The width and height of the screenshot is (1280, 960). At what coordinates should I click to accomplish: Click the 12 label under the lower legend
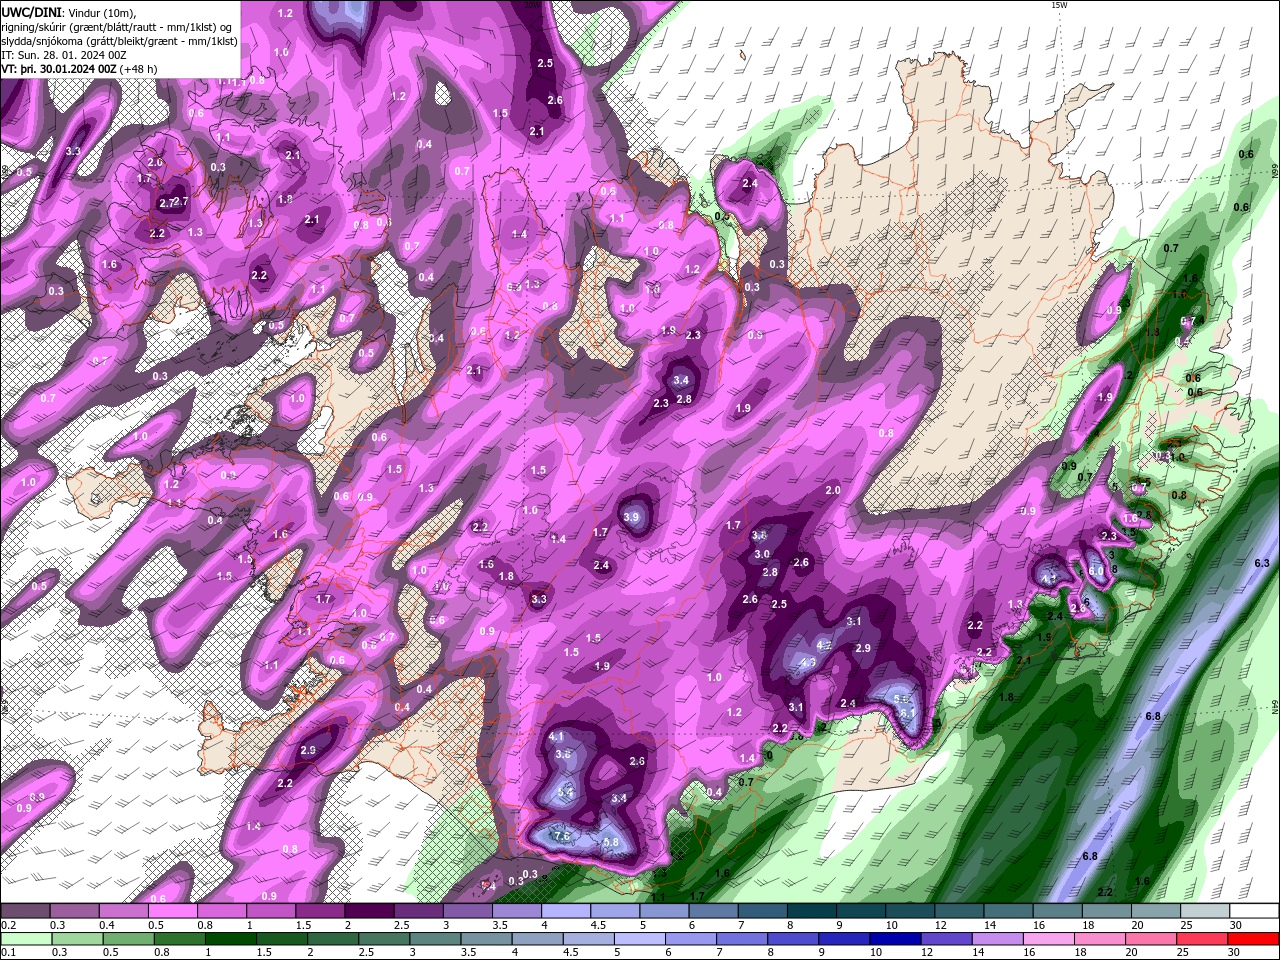(x=926, y=953)
